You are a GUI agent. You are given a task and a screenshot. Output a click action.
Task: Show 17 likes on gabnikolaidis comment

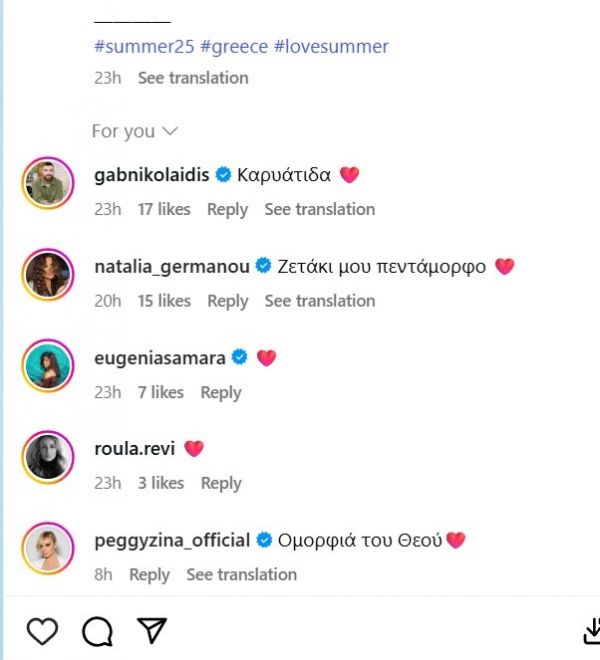pyautogui.click(x=164, y=209)
